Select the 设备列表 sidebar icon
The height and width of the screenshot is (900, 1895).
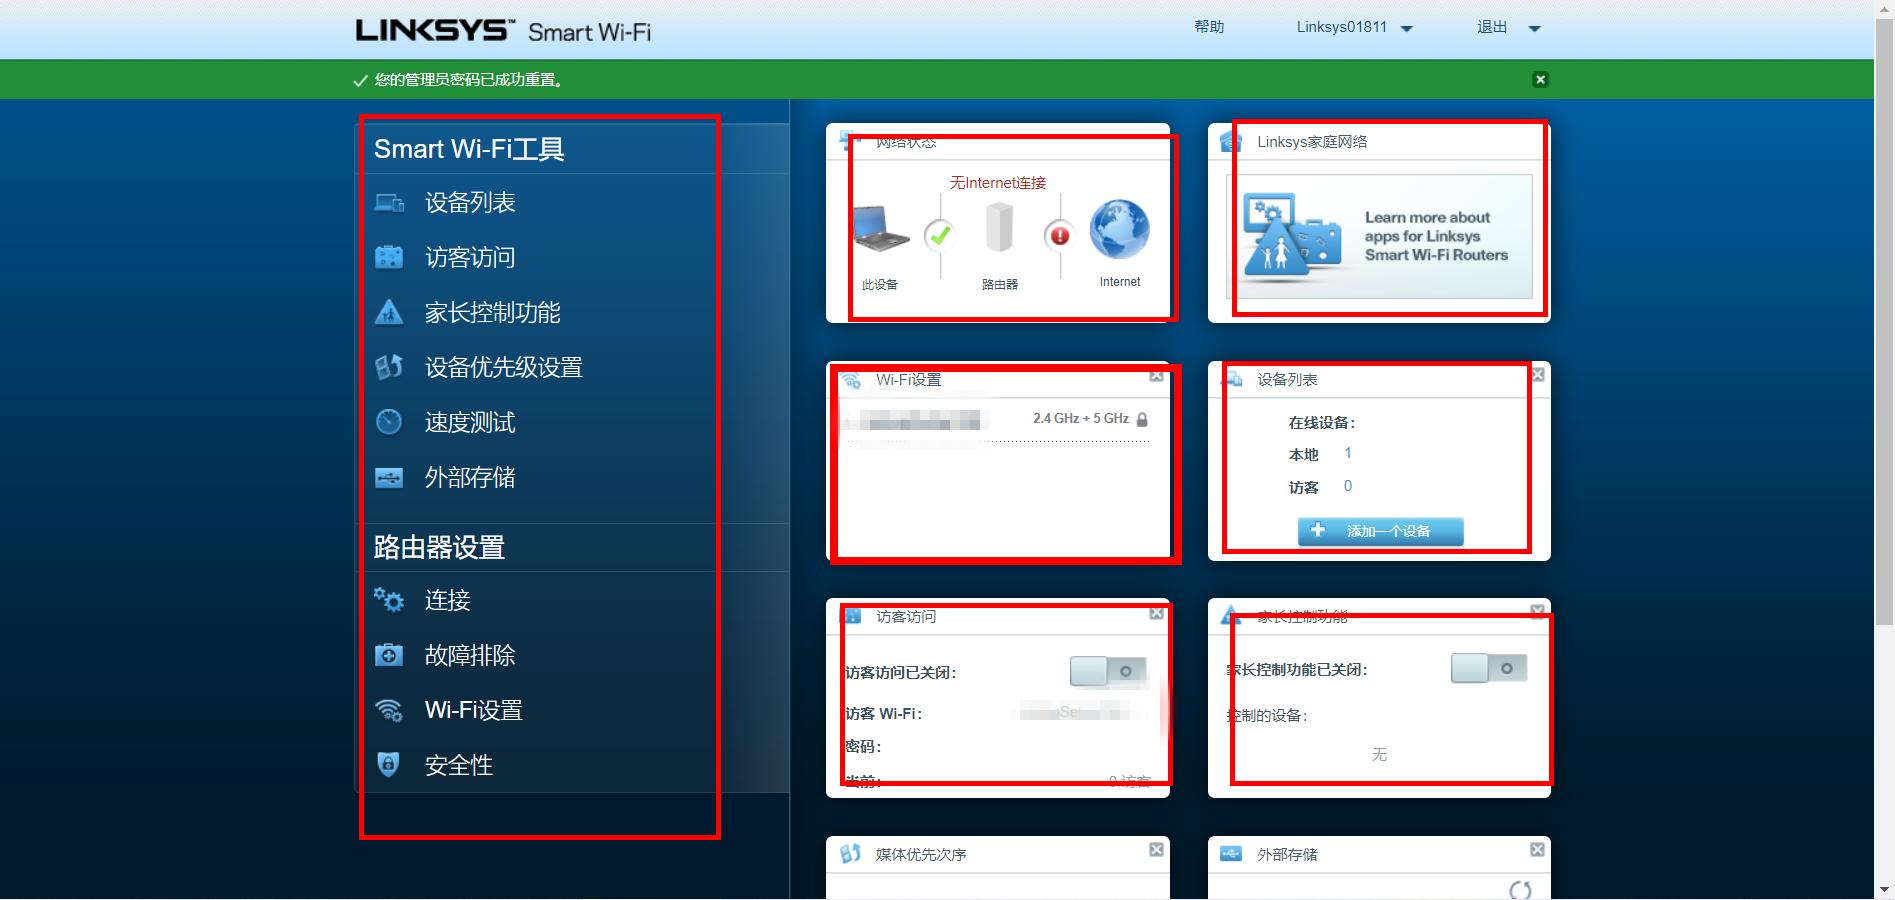(391, 201)
